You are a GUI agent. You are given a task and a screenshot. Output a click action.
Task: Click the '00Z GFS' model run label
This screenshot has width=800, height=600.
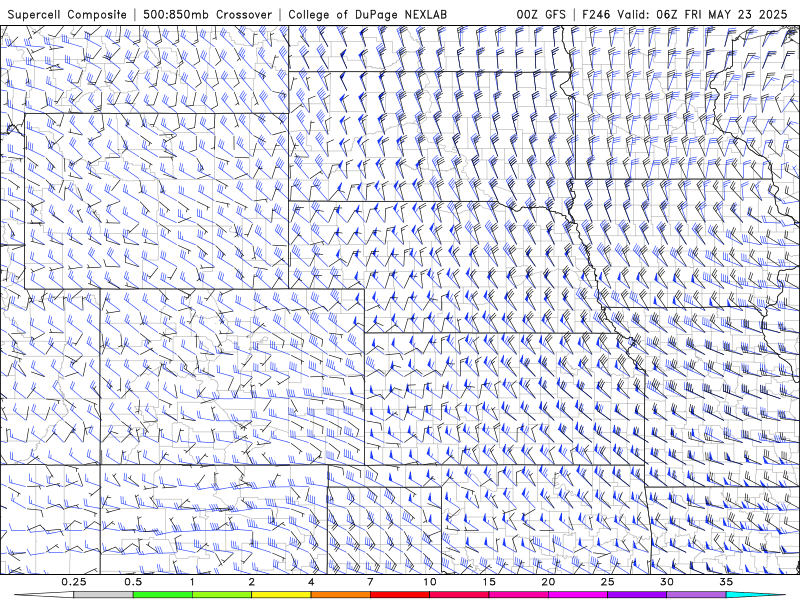(x=541, y=14)
